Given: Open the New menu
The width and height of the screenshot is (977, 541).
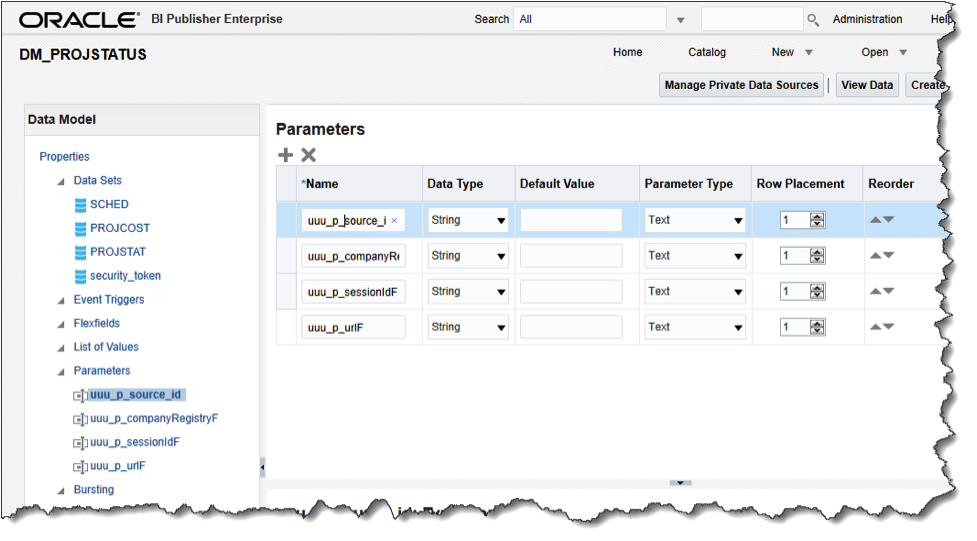Looking at the screenshot, I should pos(792,52).
